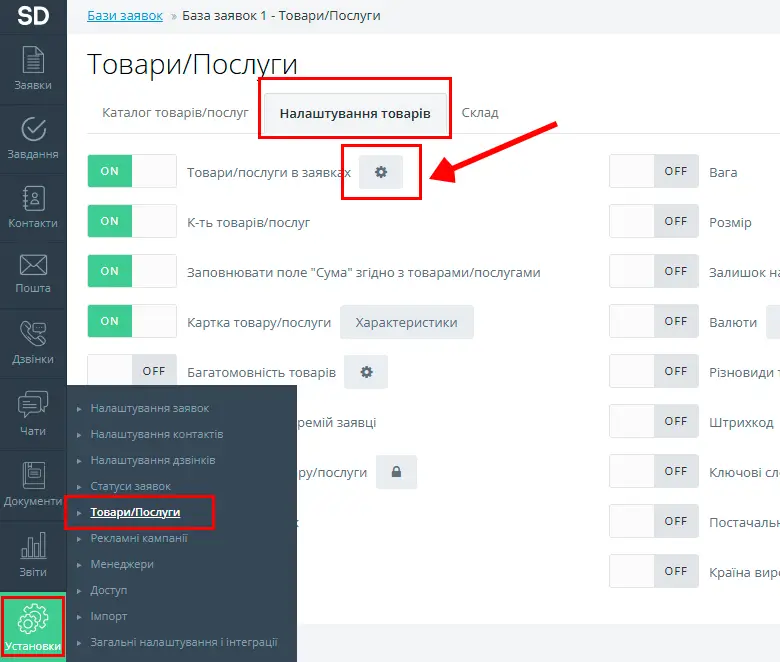Screen dimensions: 780x662
Task: Open Чати chat icon
Action: tap(33, 414)
